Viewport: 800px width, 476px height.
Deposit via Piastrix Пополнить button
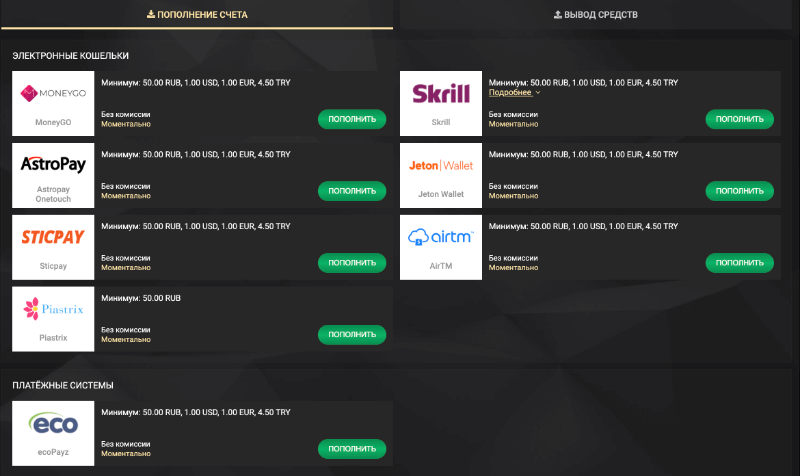pyautogui.click(x=352, y=335)
